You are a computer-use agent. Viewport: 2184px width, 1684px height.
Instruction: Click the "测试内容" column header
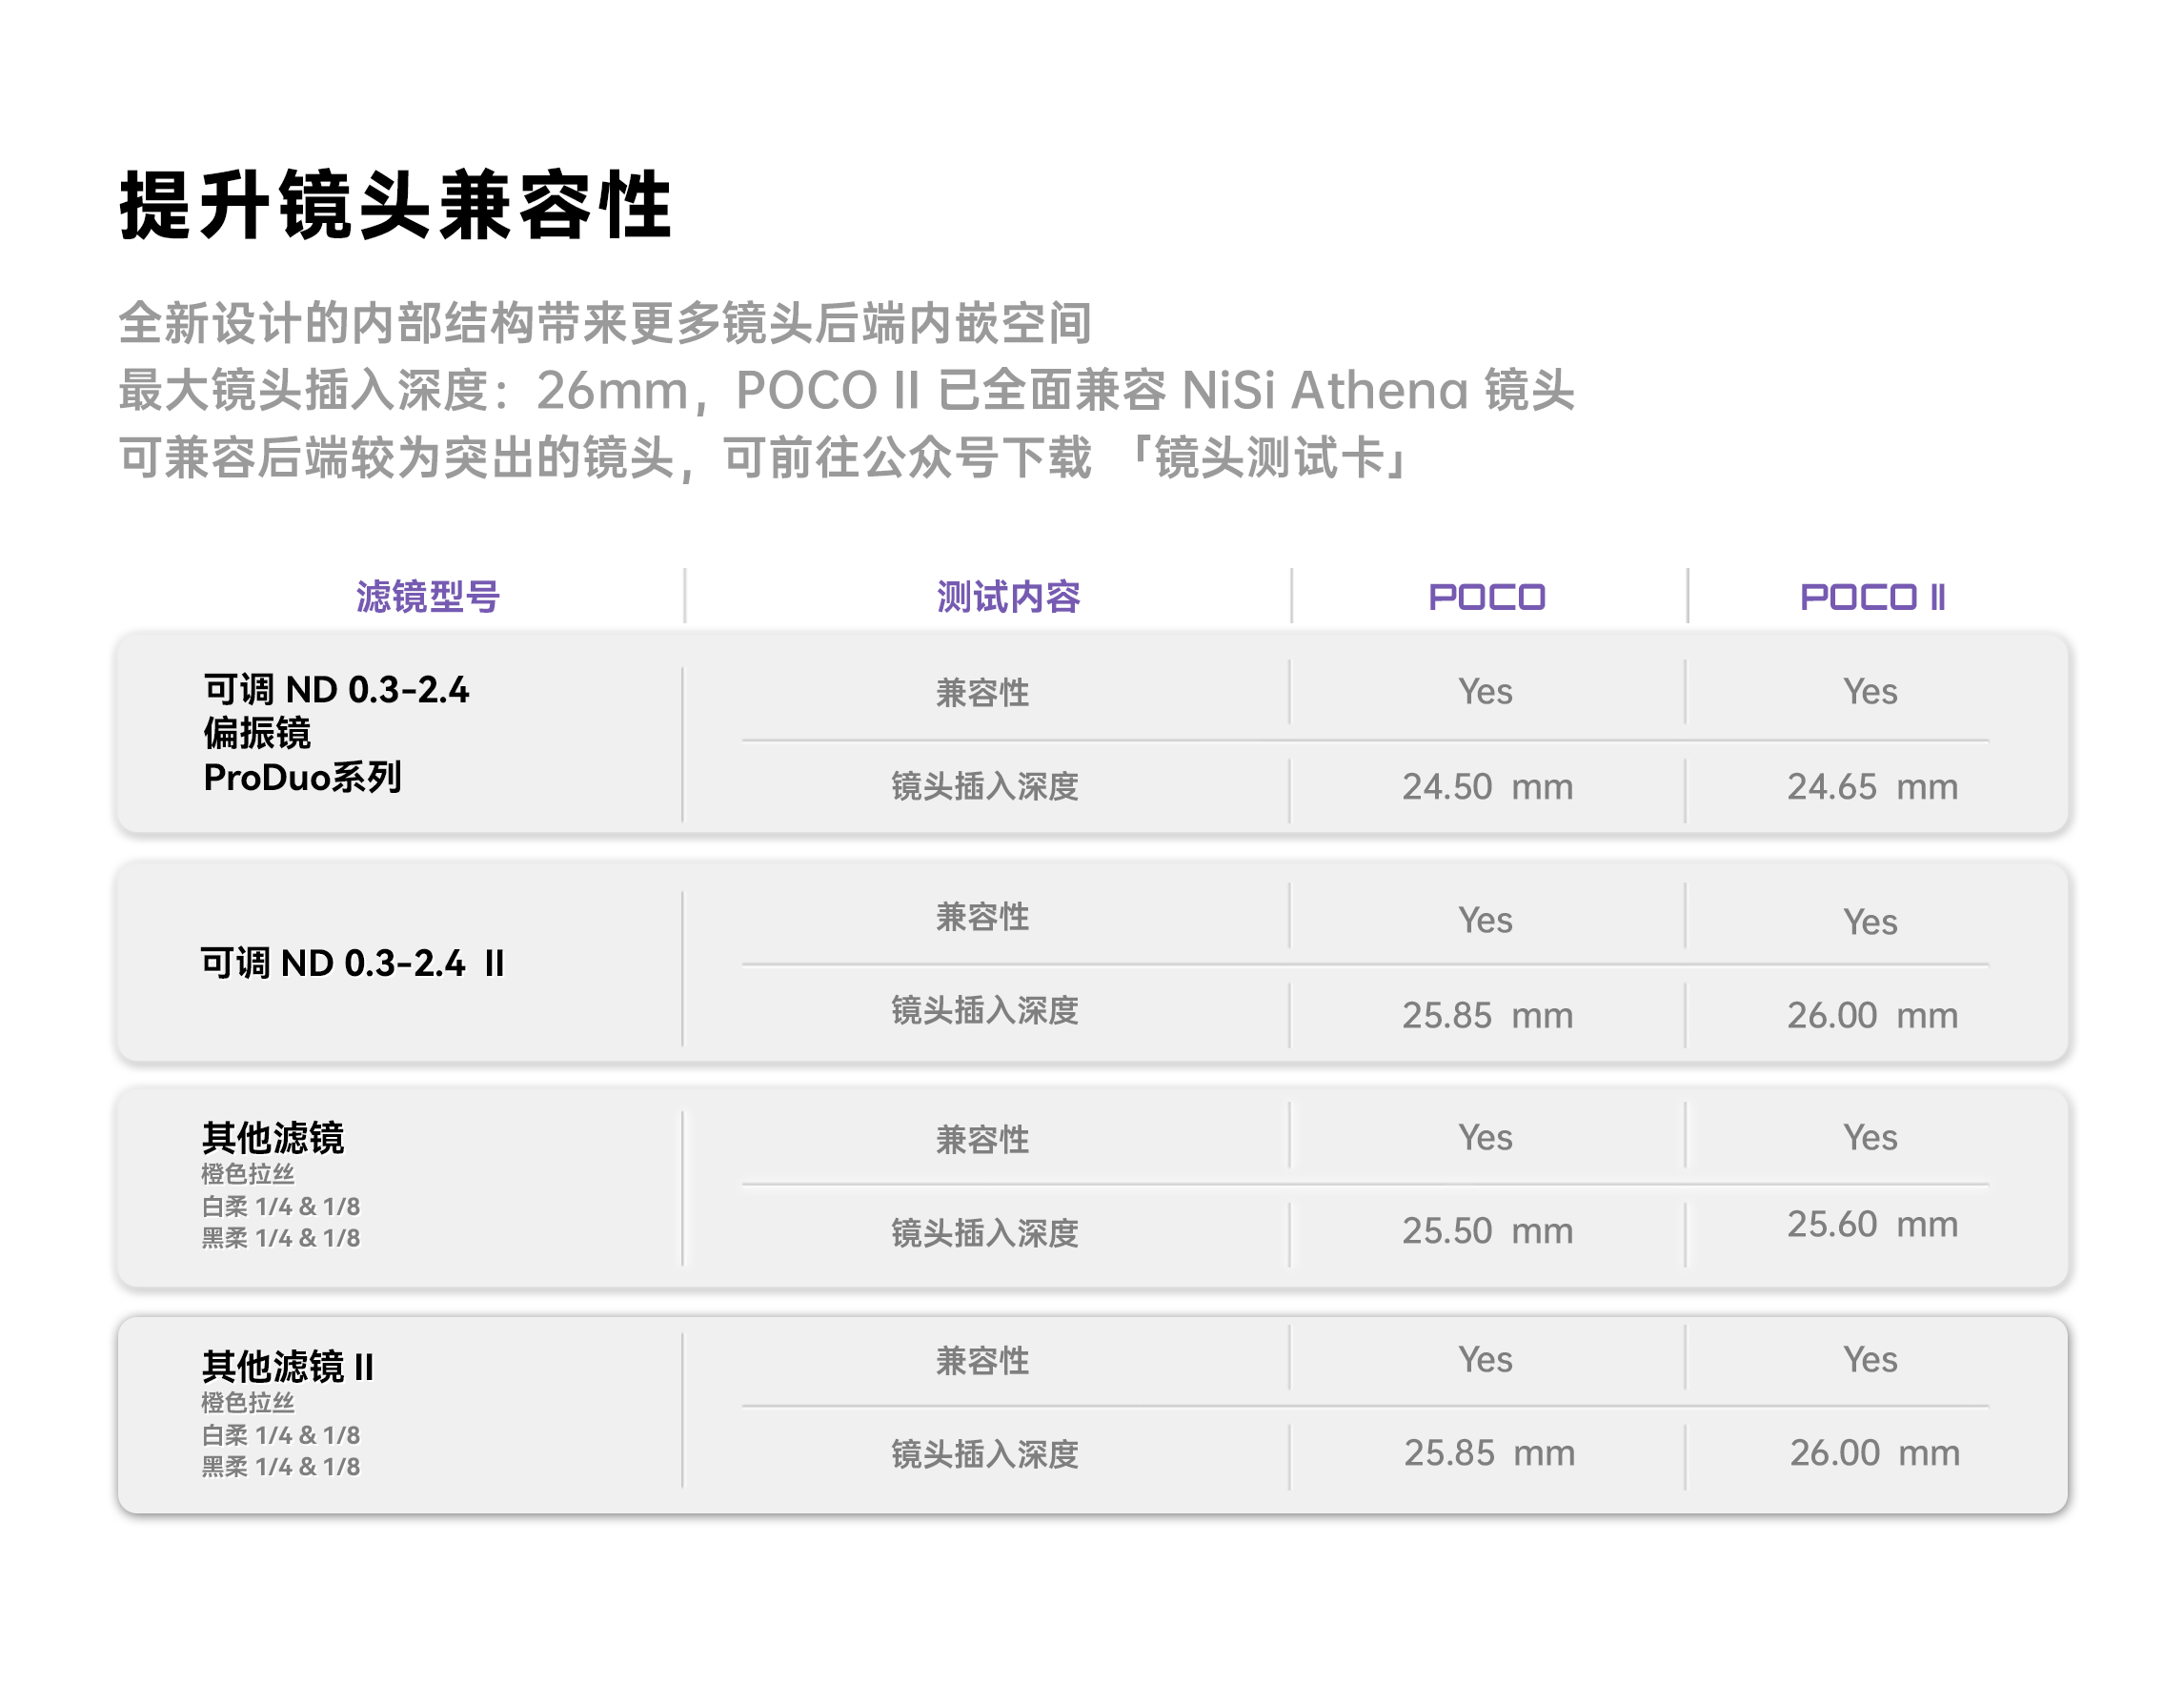click(x=1008, y=597)
